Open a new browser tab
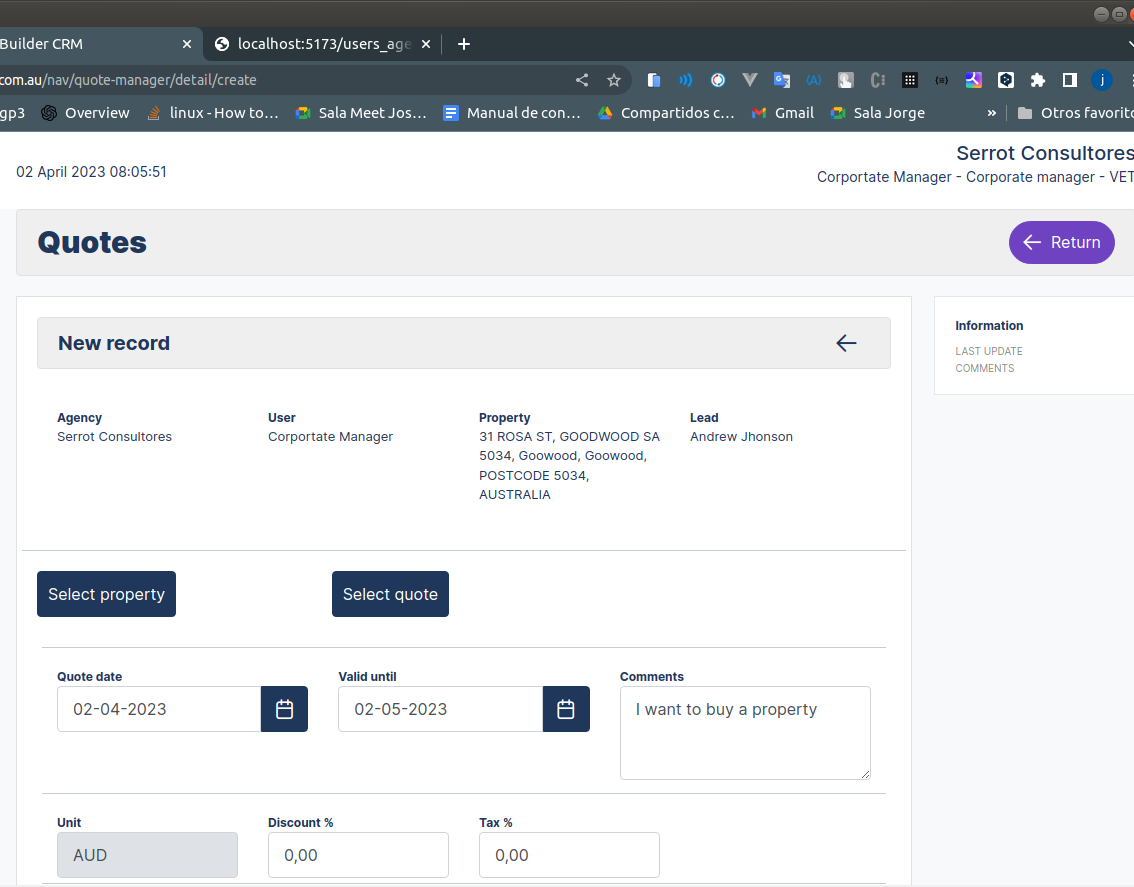The width and height of the screenshot is (1134, 887). click(463, 44)
